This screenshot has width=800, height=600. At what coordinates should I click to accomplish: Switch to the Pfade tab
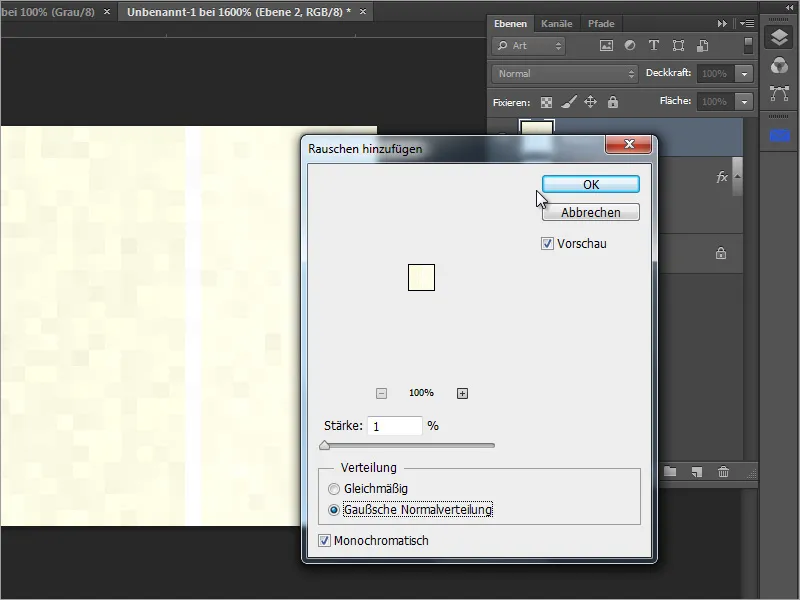601,23
